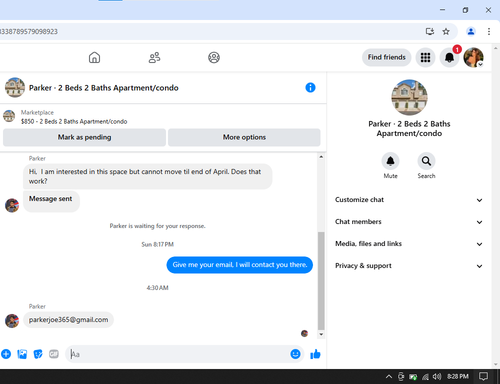Click the browser address bar URL

click(x=29, y=31)
